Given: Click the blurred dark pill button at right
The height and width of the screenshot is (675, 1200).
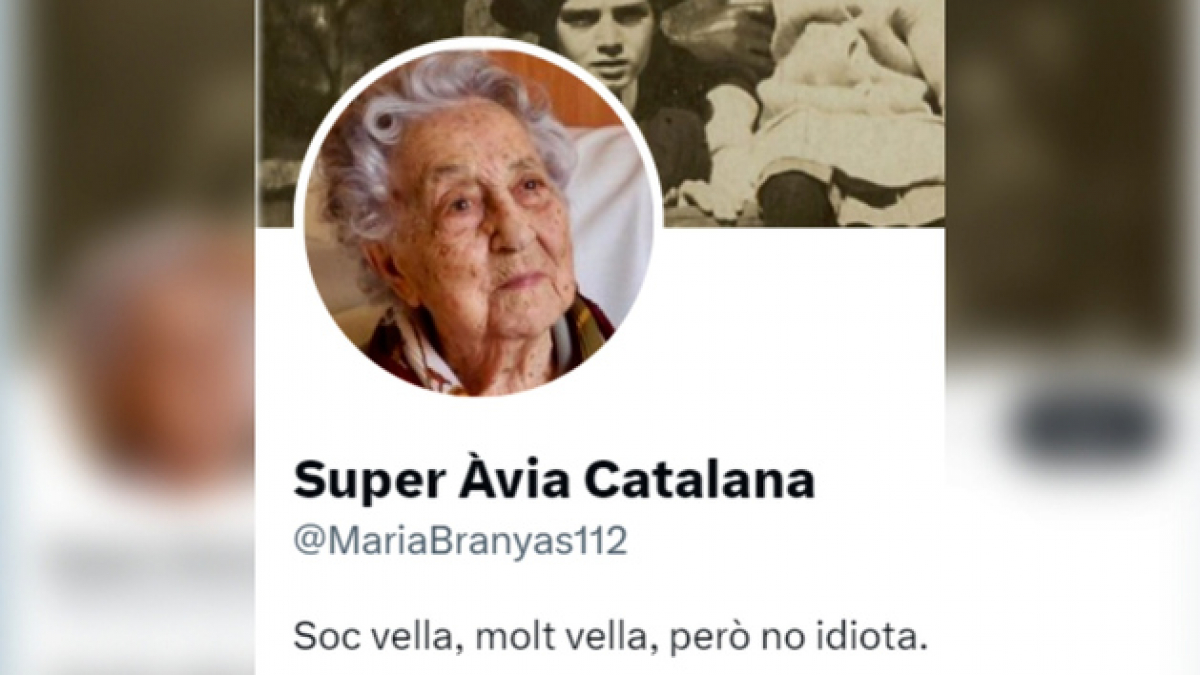Looking at the screenshot, I should coord(1087,427).
